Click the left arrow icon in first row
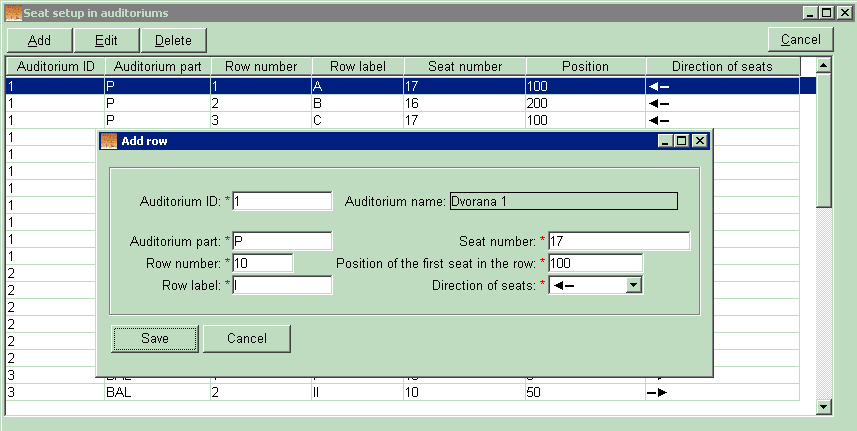857x431 pixels. coord(658,87)
